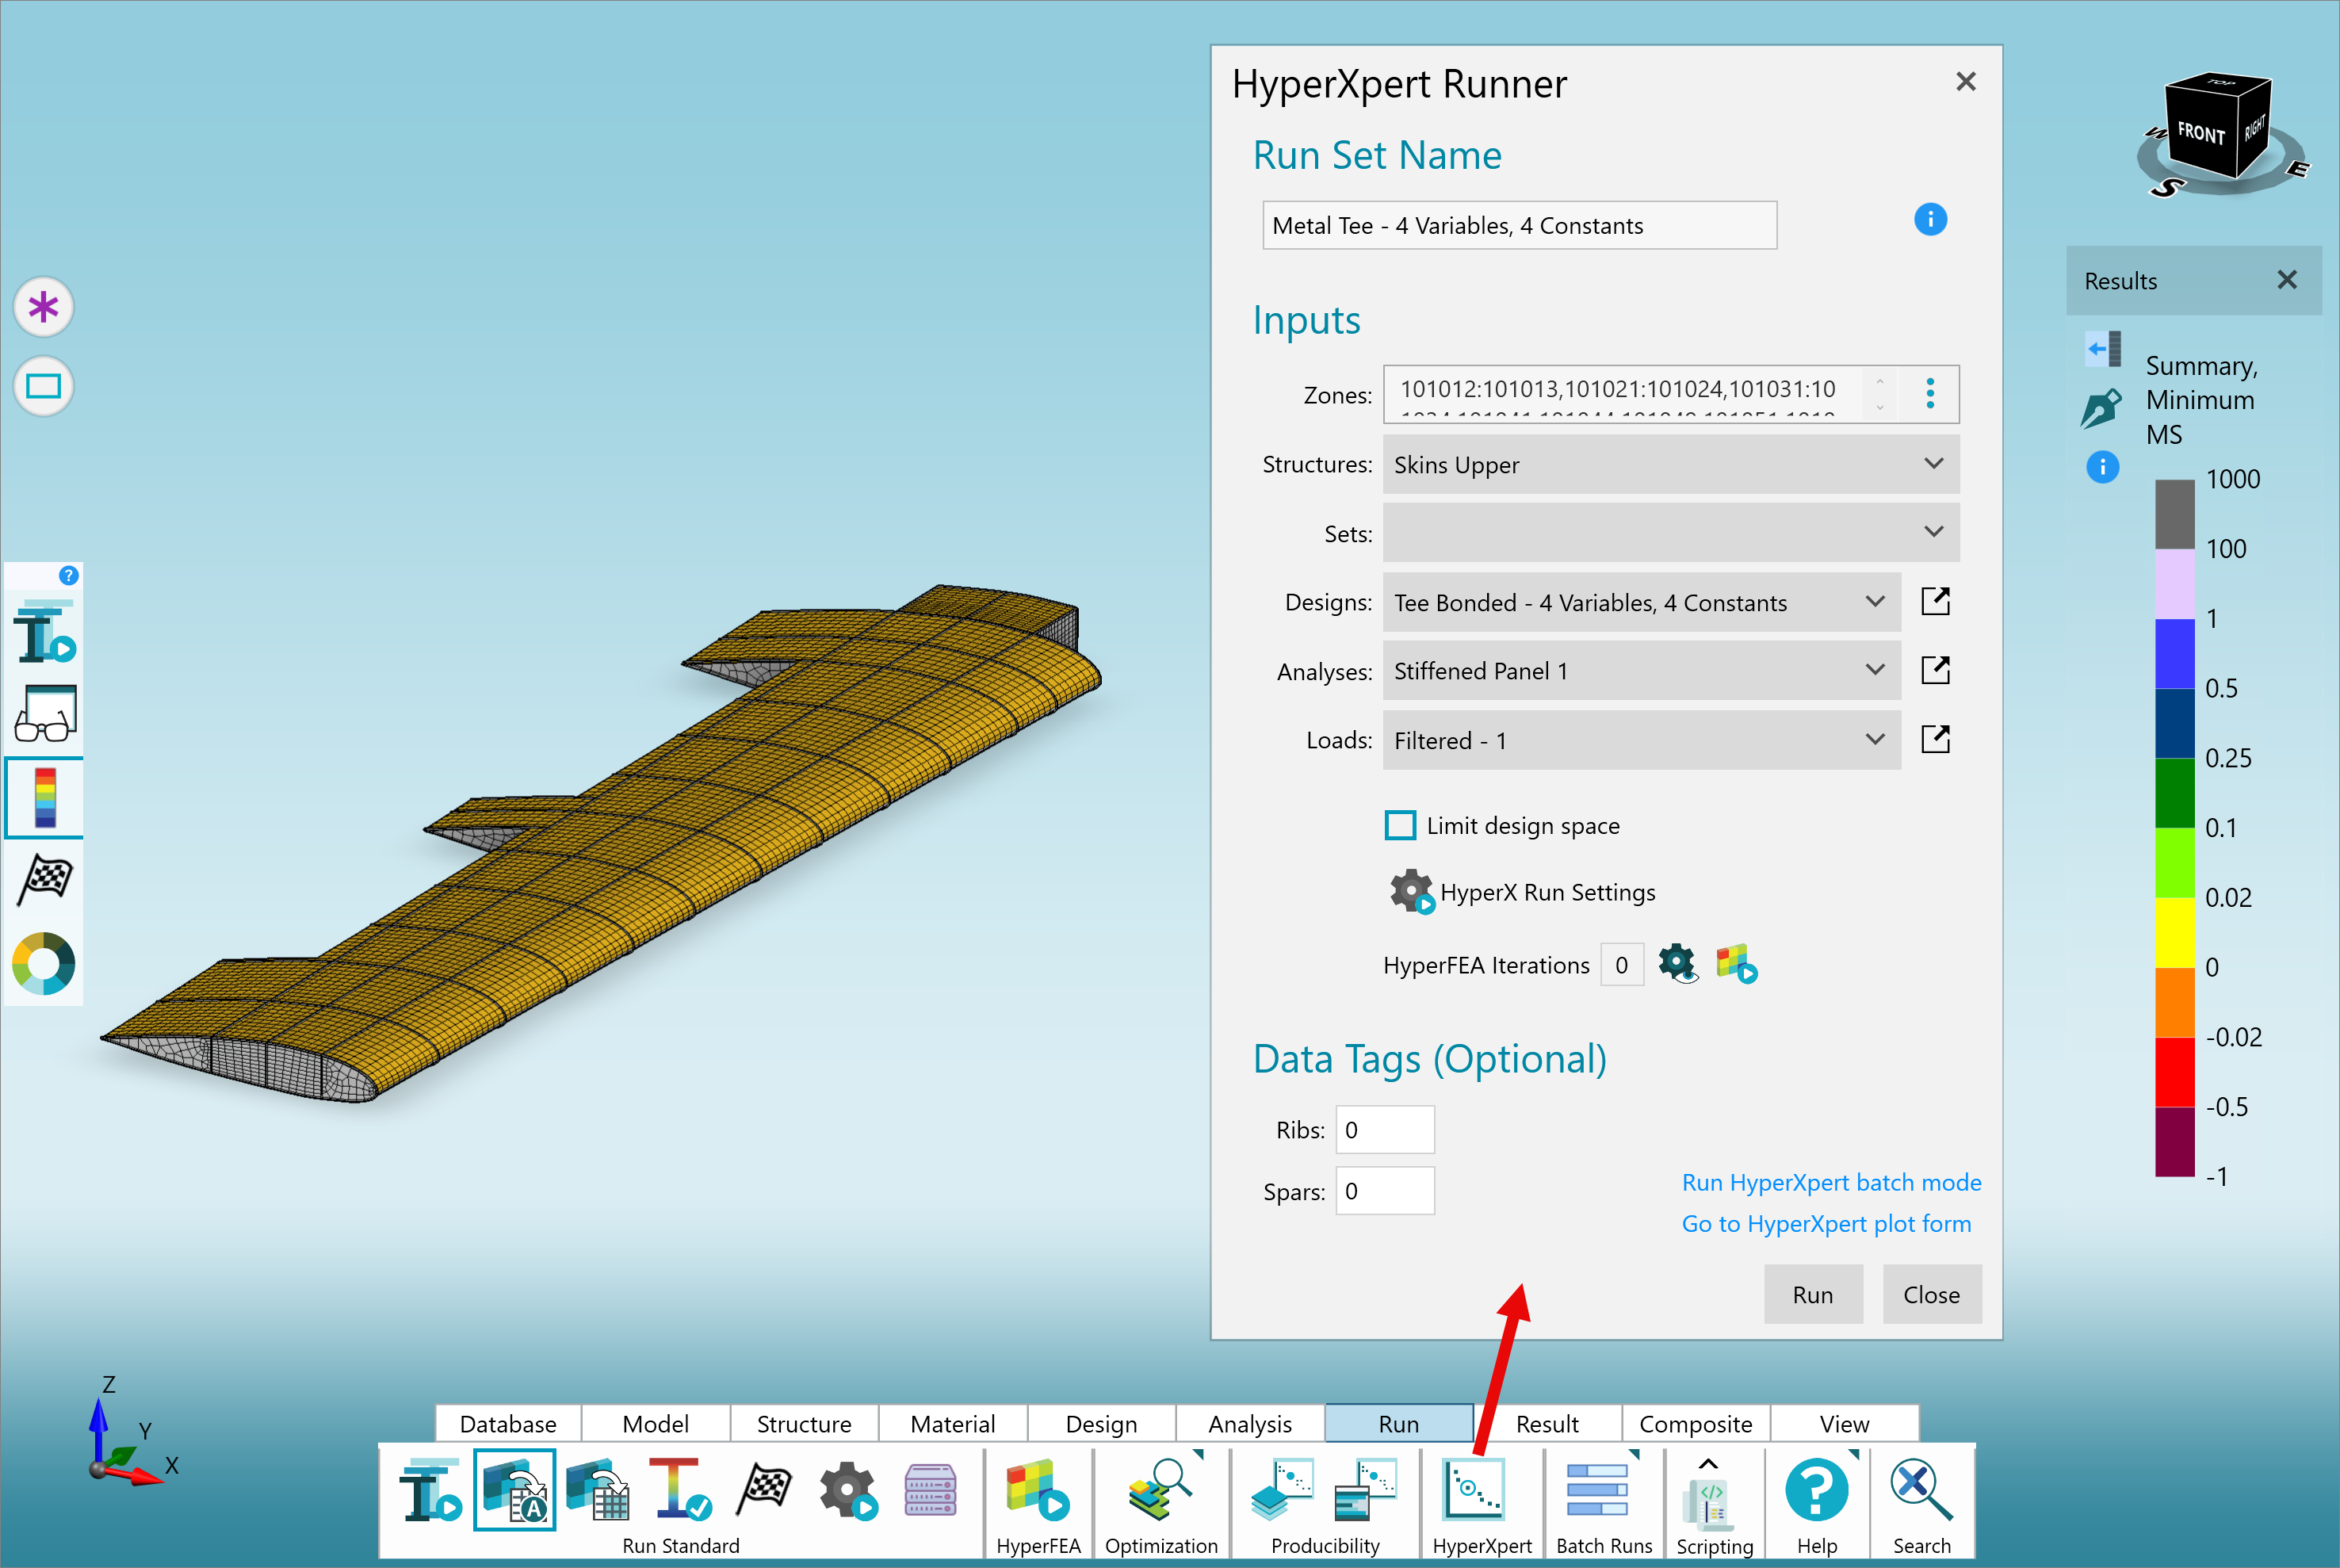The width and height of the screenshot is (2340, 1568).
Task: Click the view orientation cube FRONT face
Action: [x=2201, y=132]
